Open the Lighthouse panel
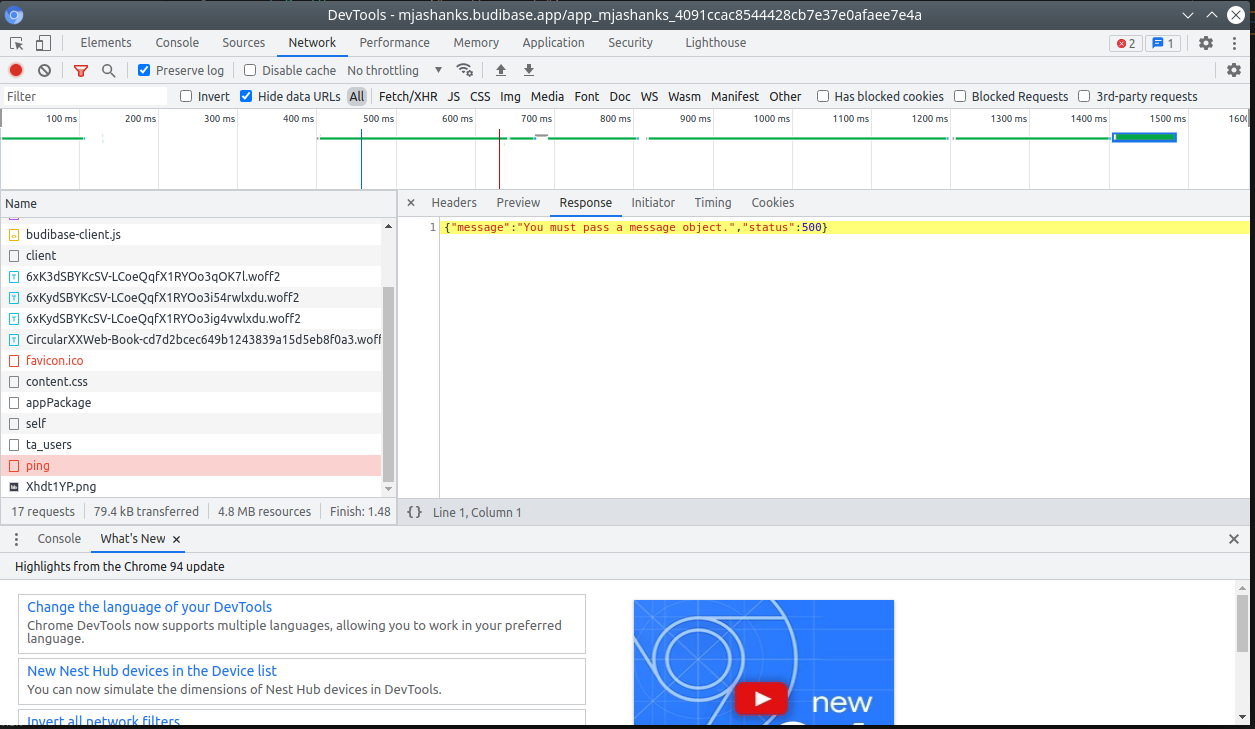 [x=716, y=43]
